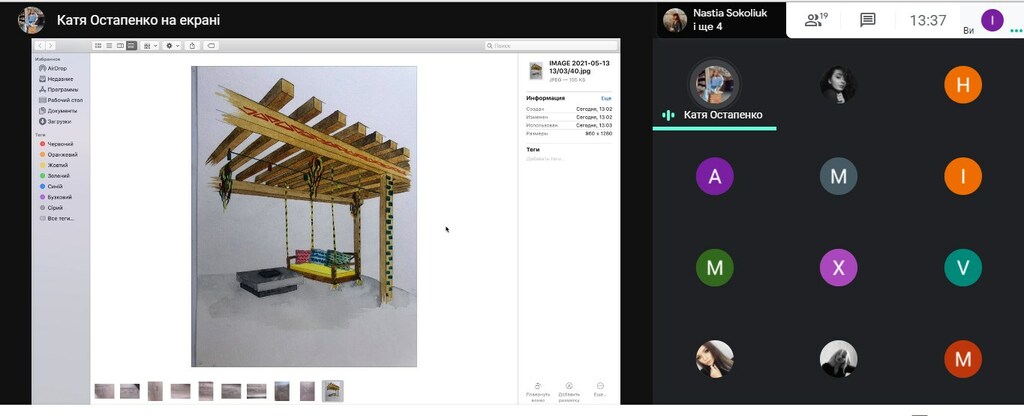Screen dimensions: 1024x416
Task: Open the Еще… quick actions button
Action: pyautogui.click(x=600, y=389)
